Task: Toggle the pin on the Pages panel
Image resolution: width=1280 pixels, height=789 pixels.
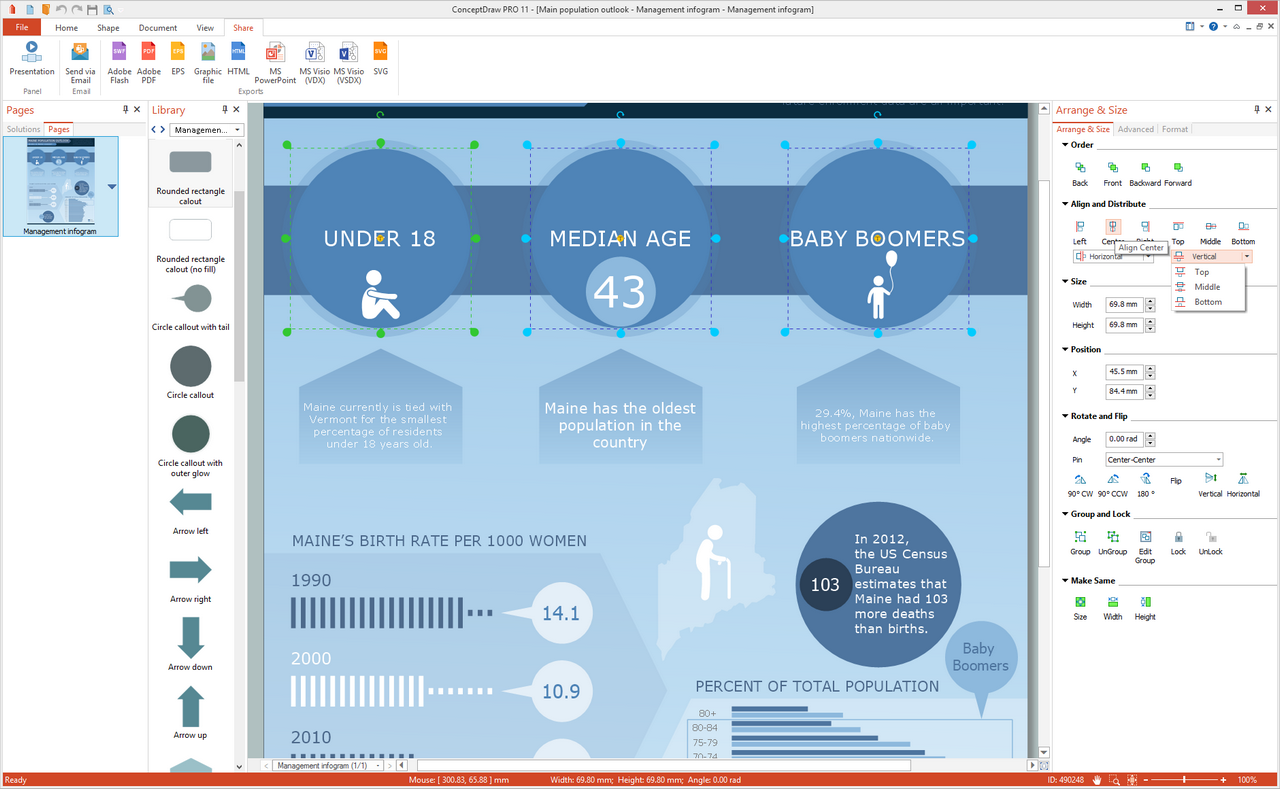Action: pos(125,109)
